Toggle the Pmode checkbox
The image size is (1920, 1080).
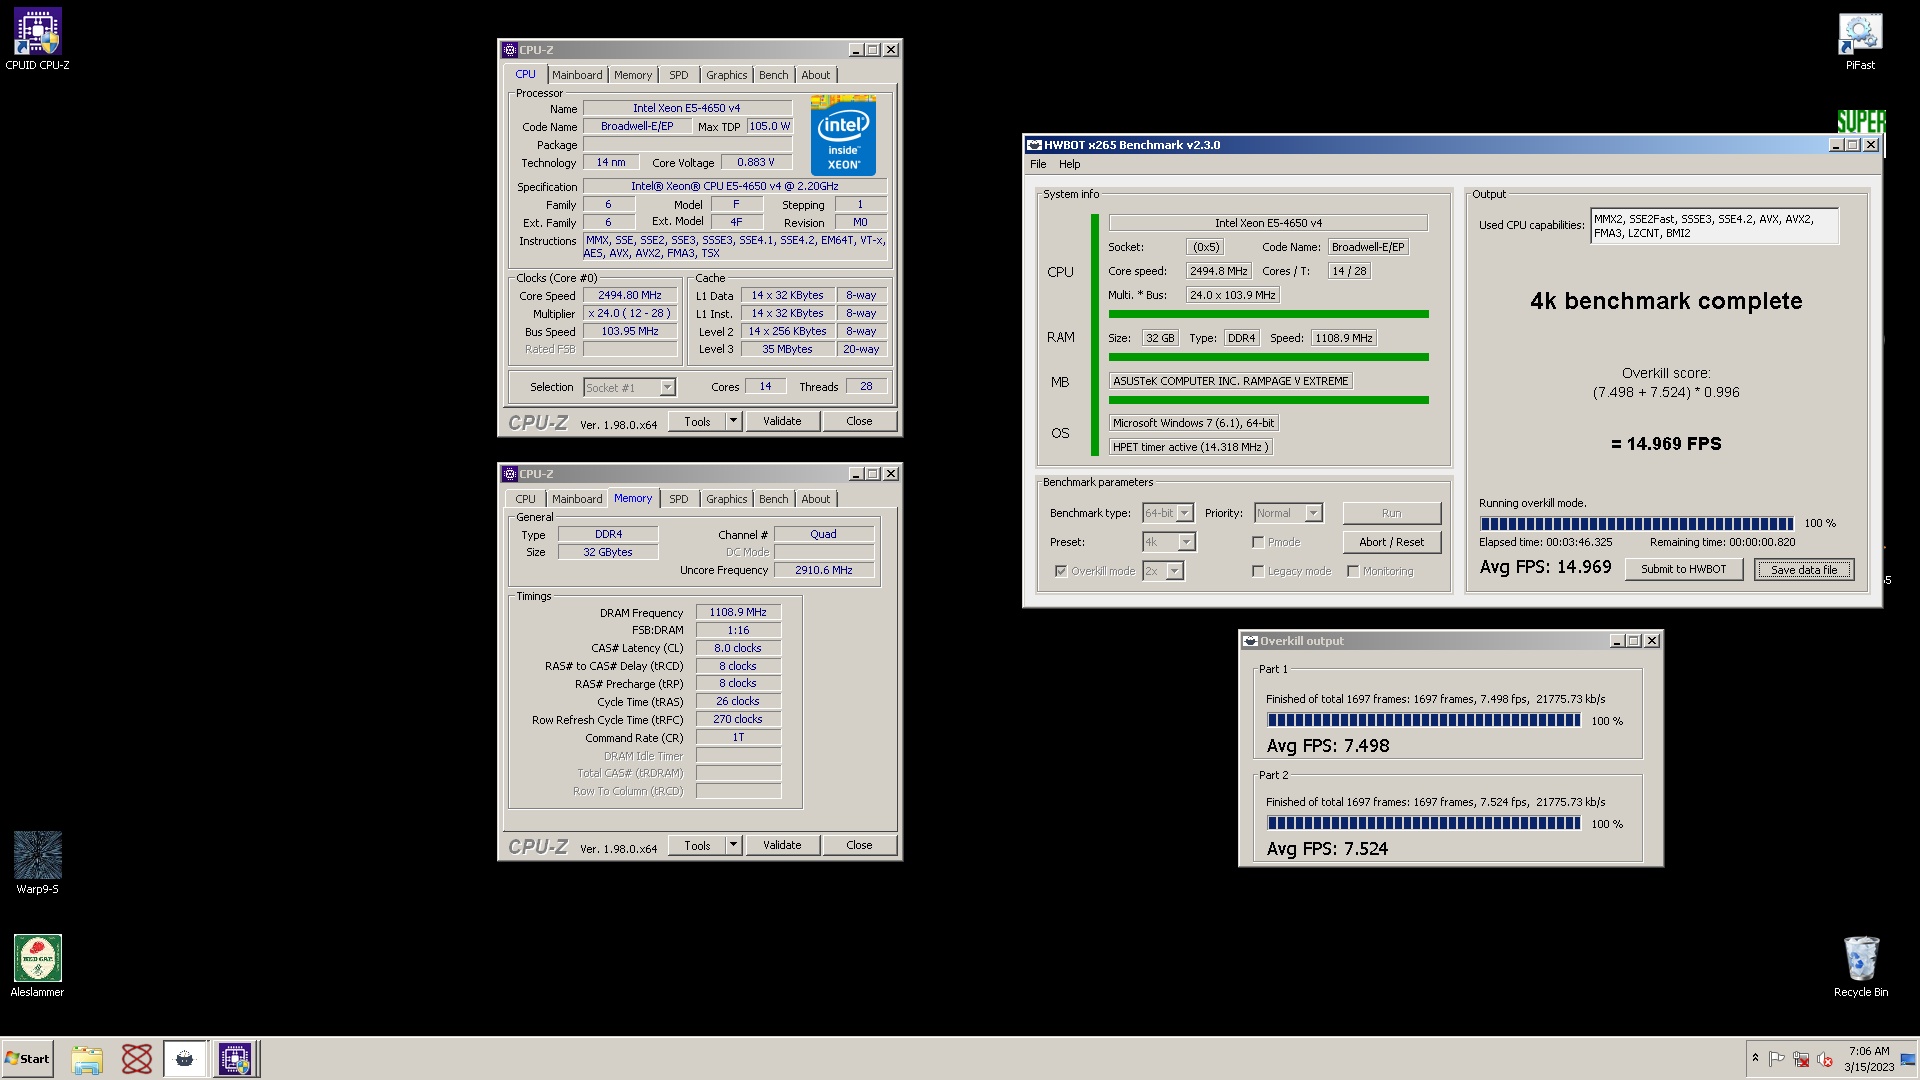tap(1258, 542)
